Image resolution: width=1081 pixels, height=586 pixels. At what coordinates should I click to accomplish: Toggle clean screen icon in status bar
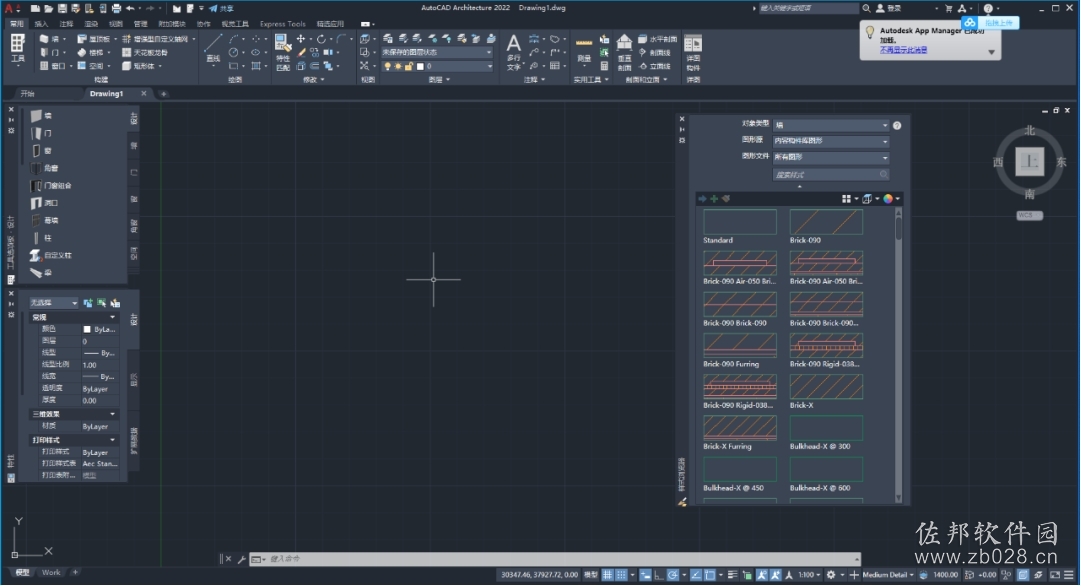1055,574
